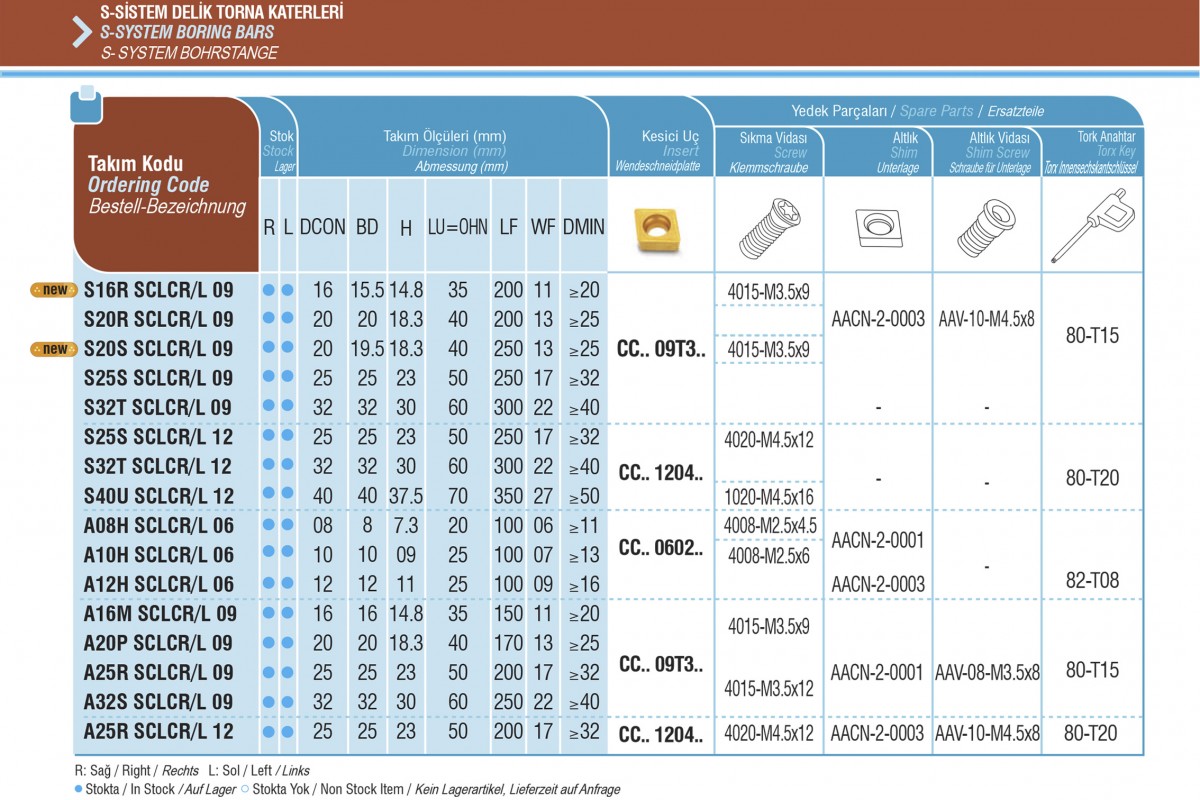This screenshot has width=1200, height=800.
Task: Click the R stock dot in the S16R row
Action: point(268,290)
